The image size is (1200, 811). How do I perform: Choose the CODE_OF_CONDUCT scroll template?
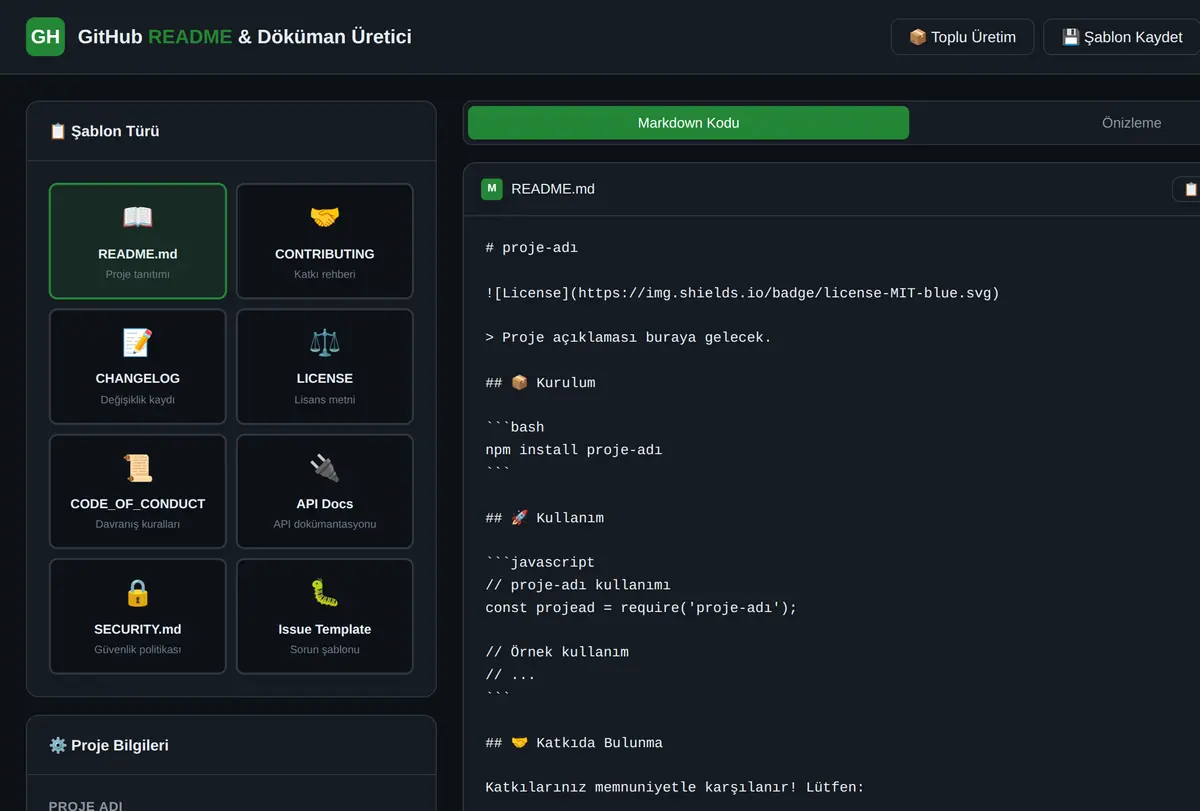138,491
